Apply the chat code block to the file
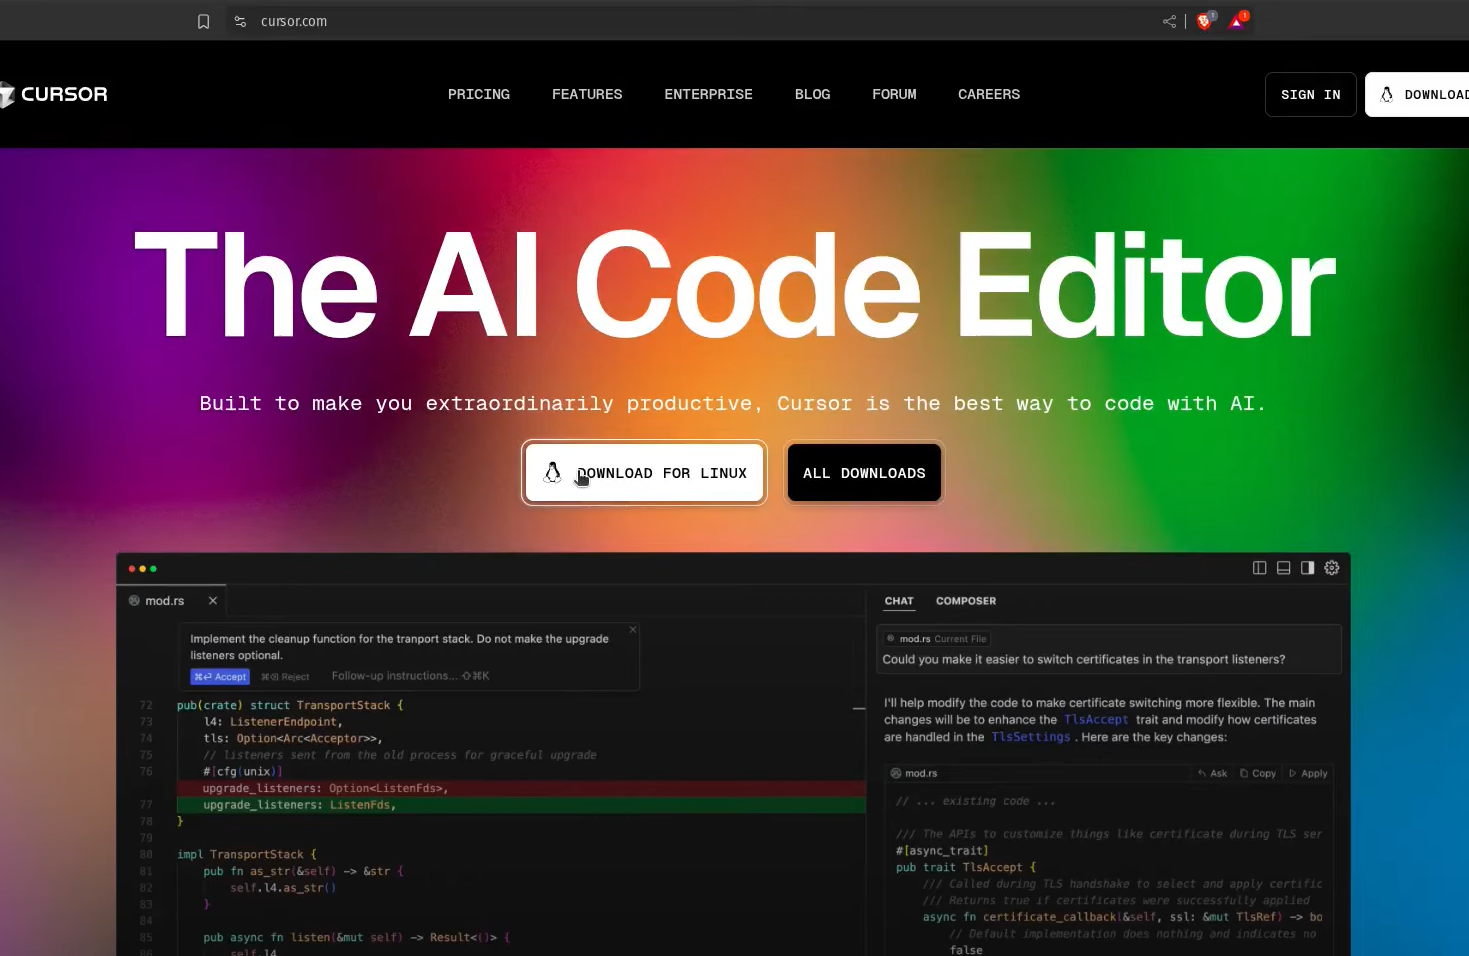 tap(1308, 773)
